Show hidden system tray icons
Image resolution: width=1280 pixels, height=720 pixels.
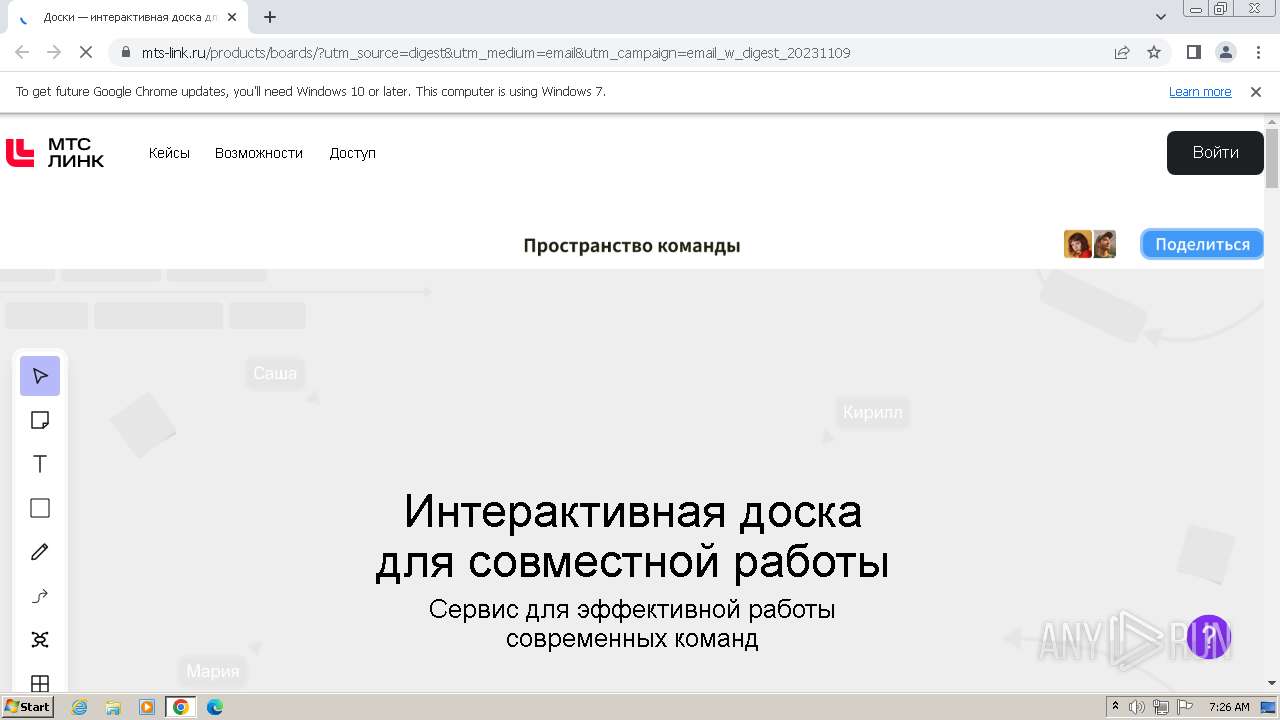[x=1115, y=707]
